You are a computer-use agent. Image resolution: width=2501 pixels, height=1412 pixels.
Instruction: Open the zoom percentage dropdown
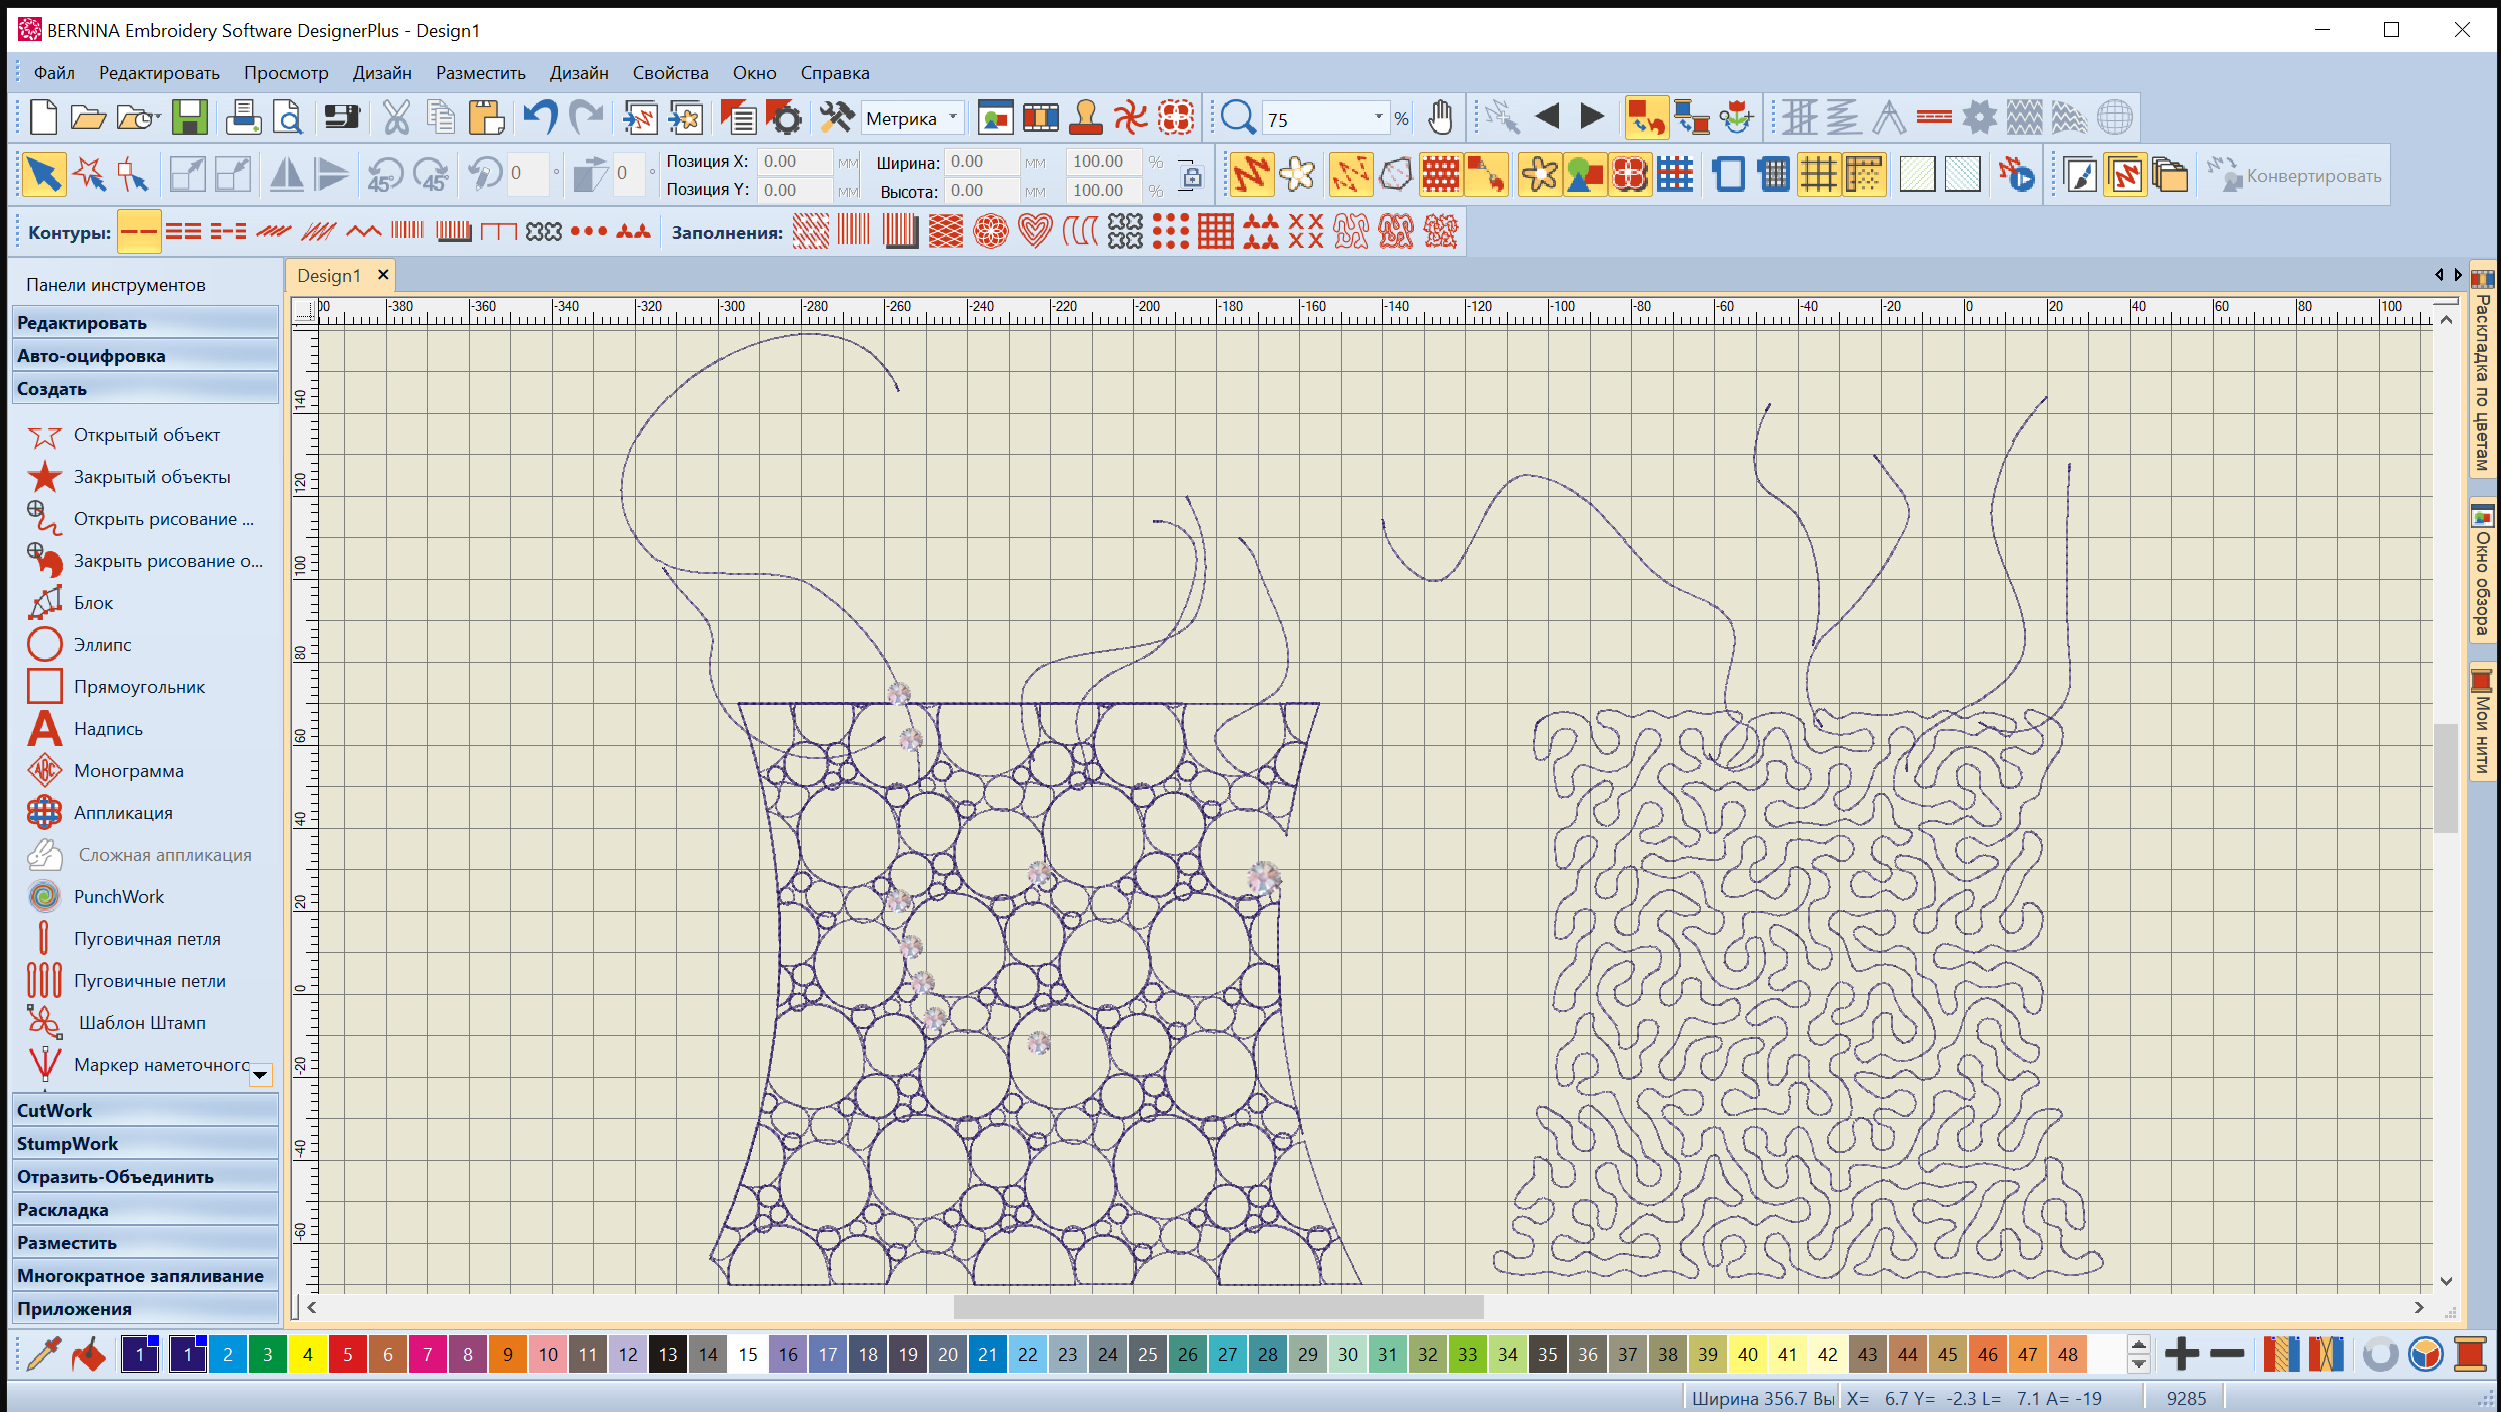point(1378,118)
